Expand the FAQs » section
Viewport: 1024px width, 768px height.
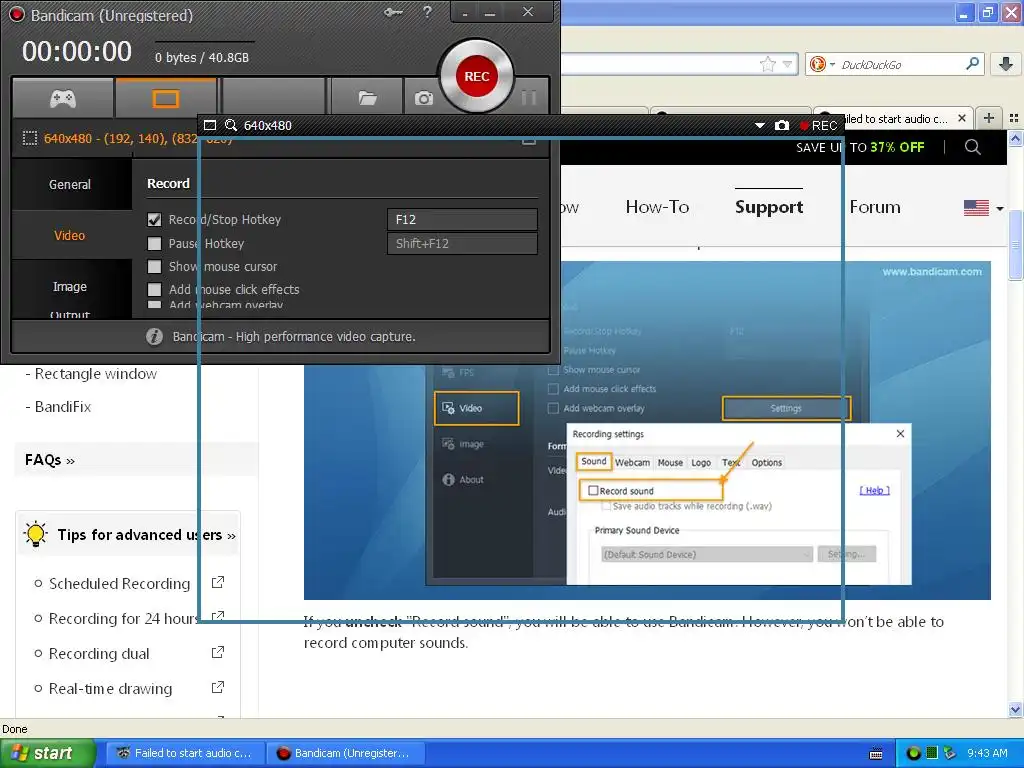click(x=50, y=460)
